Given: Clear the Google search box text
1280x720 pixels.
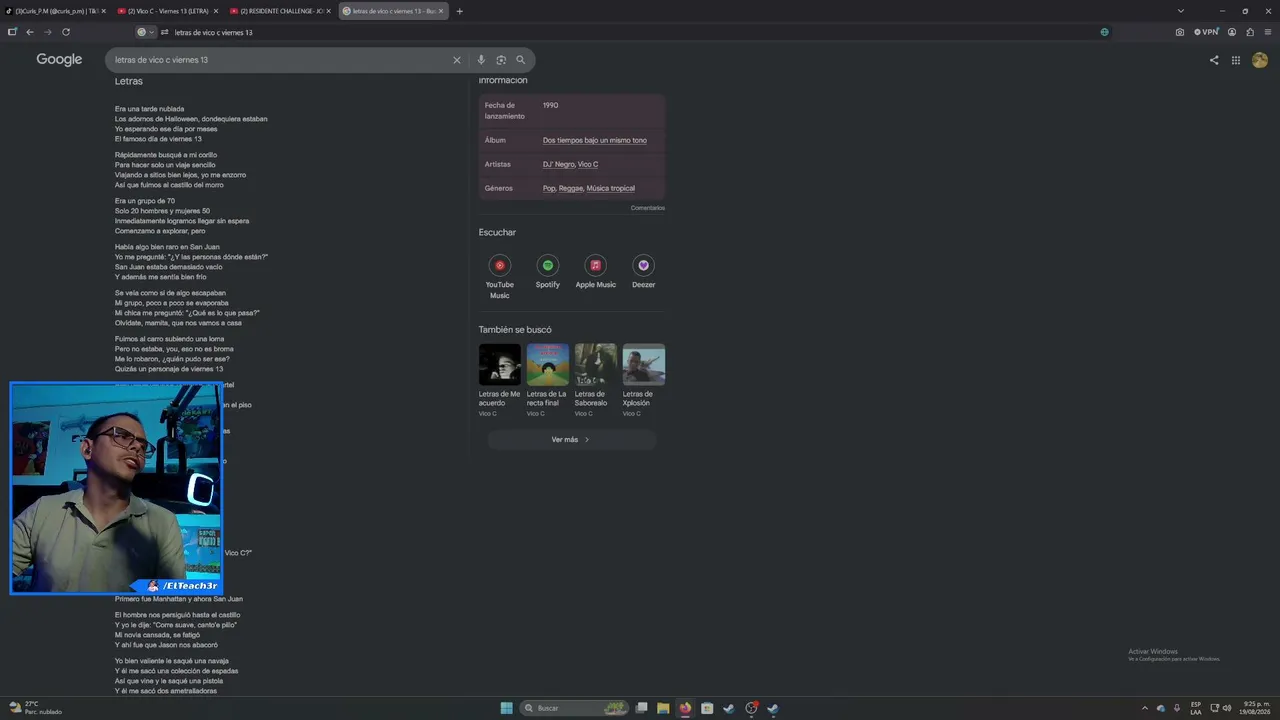Looking at the screenshot, I should [x=457, y=60].
